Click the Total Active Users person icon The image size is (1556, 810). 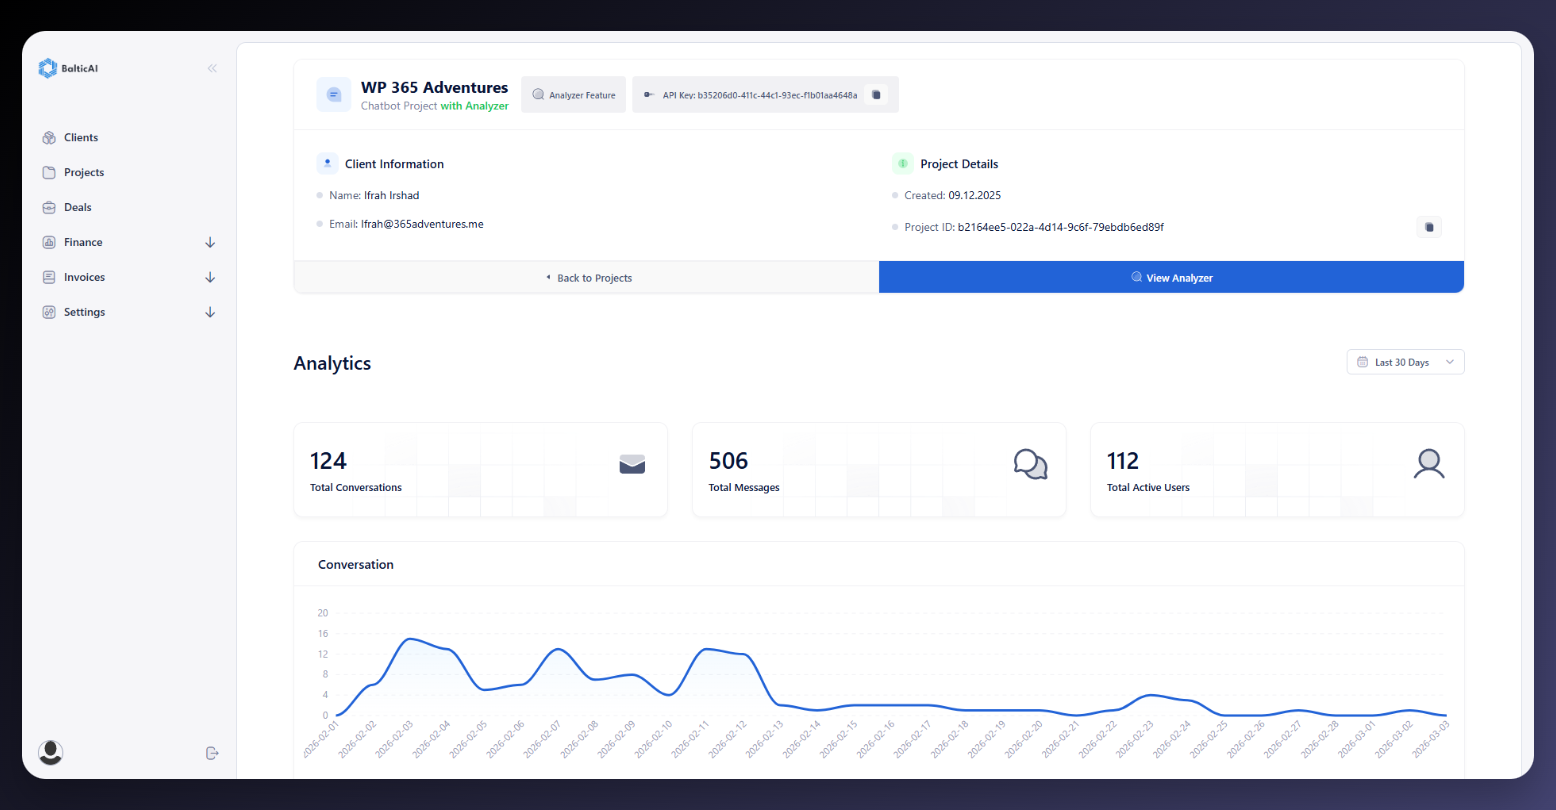point(1429,464)
